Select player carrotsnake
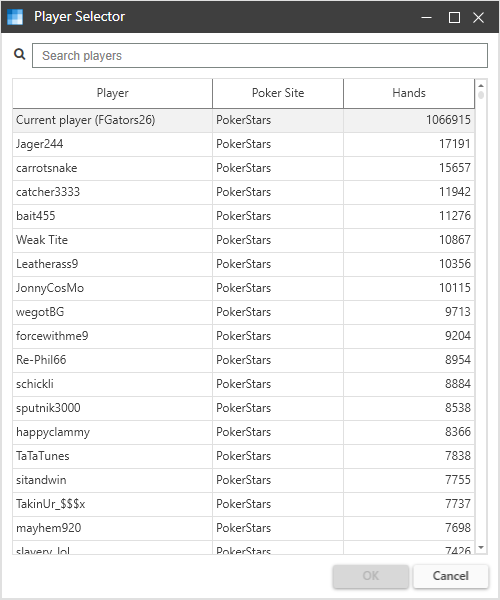Screen dimensions: 500x600 [243, 168]
